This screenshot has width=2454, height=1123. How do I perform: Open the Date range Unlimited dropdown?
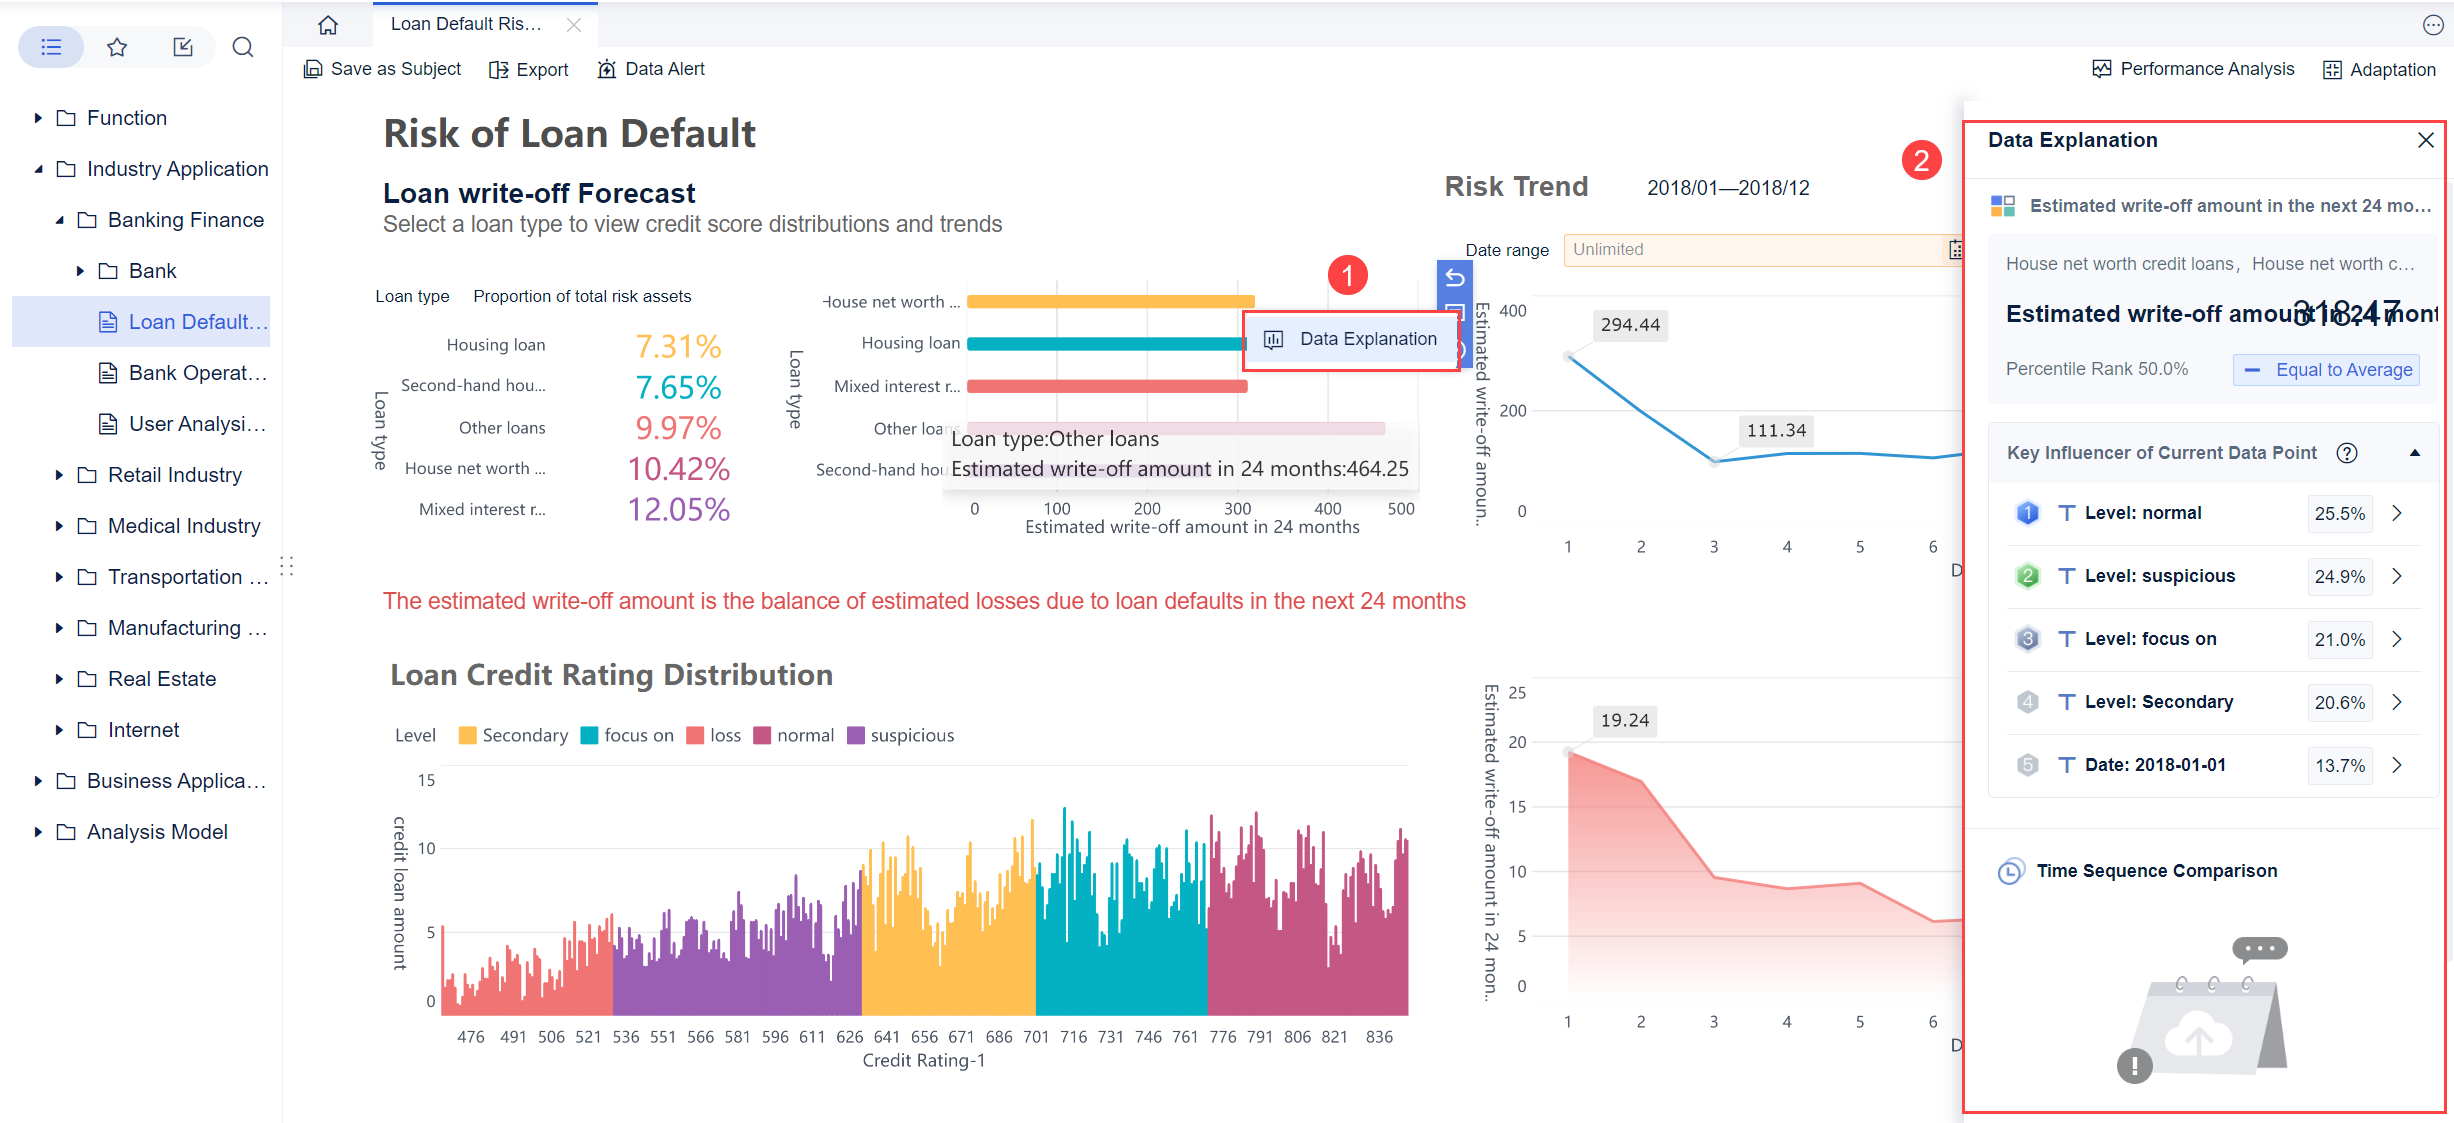click(1762, 249)
